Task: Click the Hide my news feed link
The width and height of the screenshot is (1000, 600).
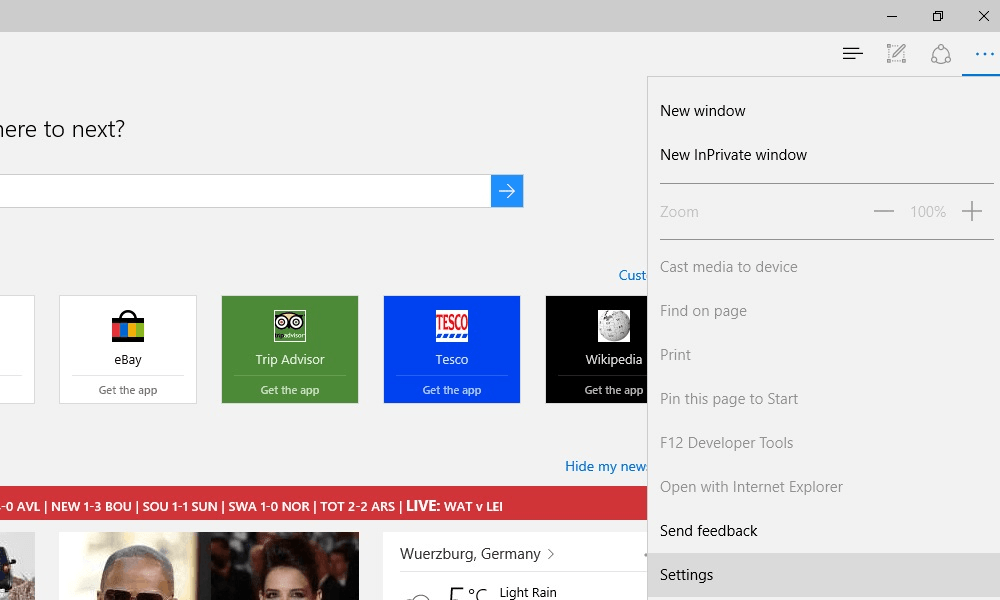Action: [606, 466]
